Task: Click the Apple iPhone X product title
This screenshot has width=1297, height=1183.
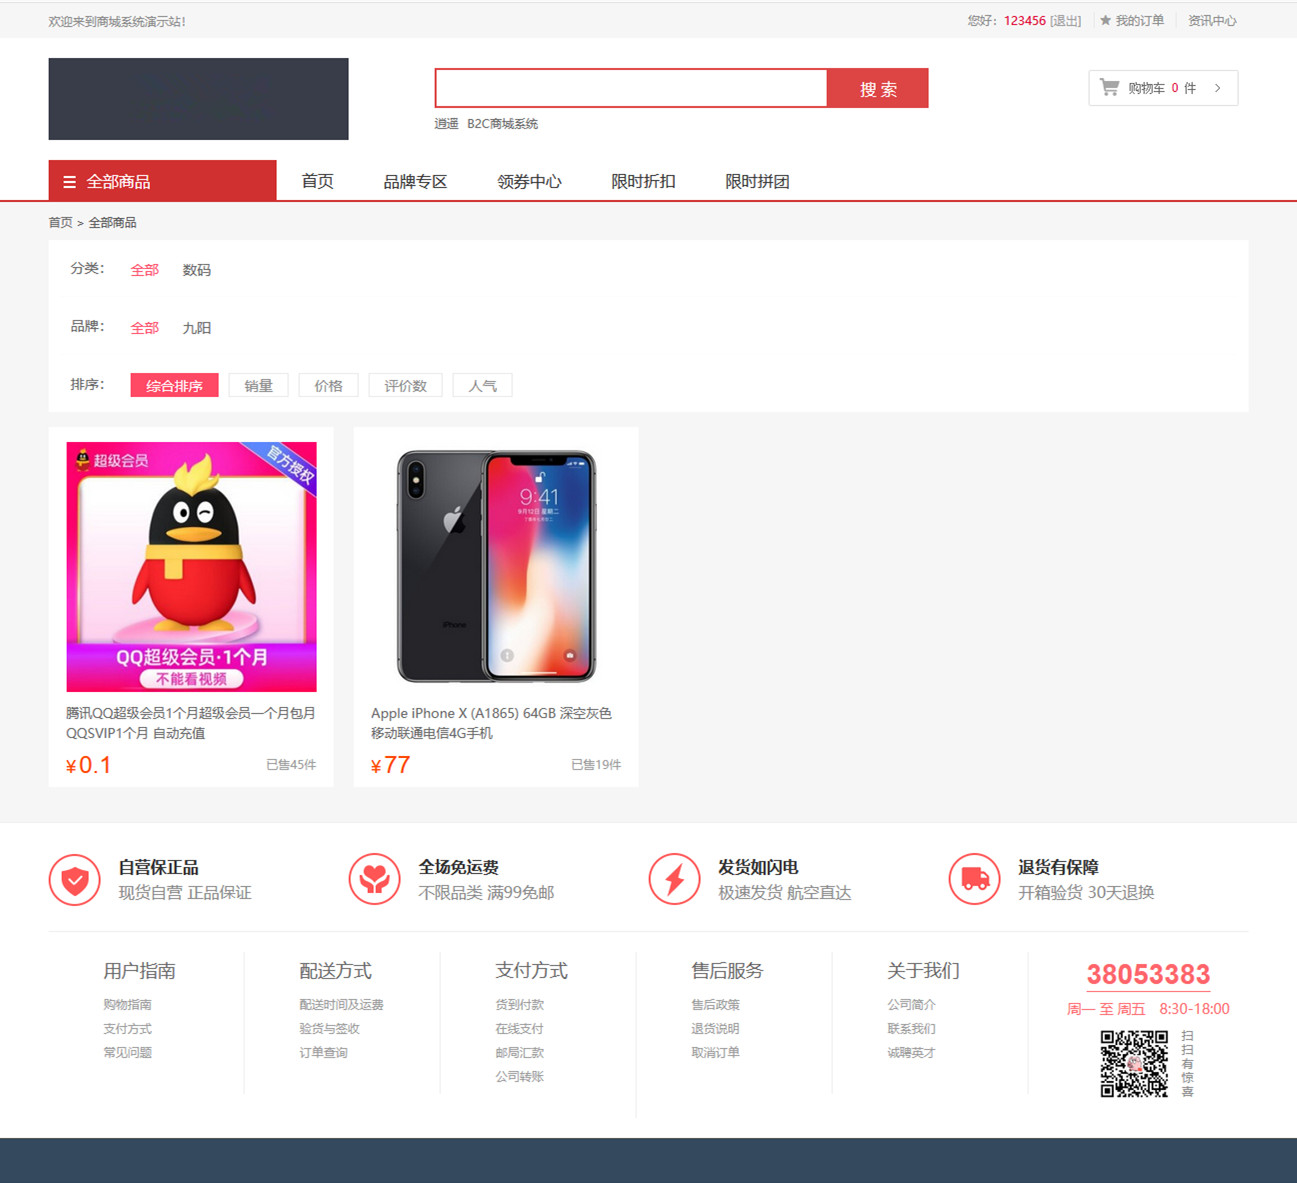Action: pos(492,723)
